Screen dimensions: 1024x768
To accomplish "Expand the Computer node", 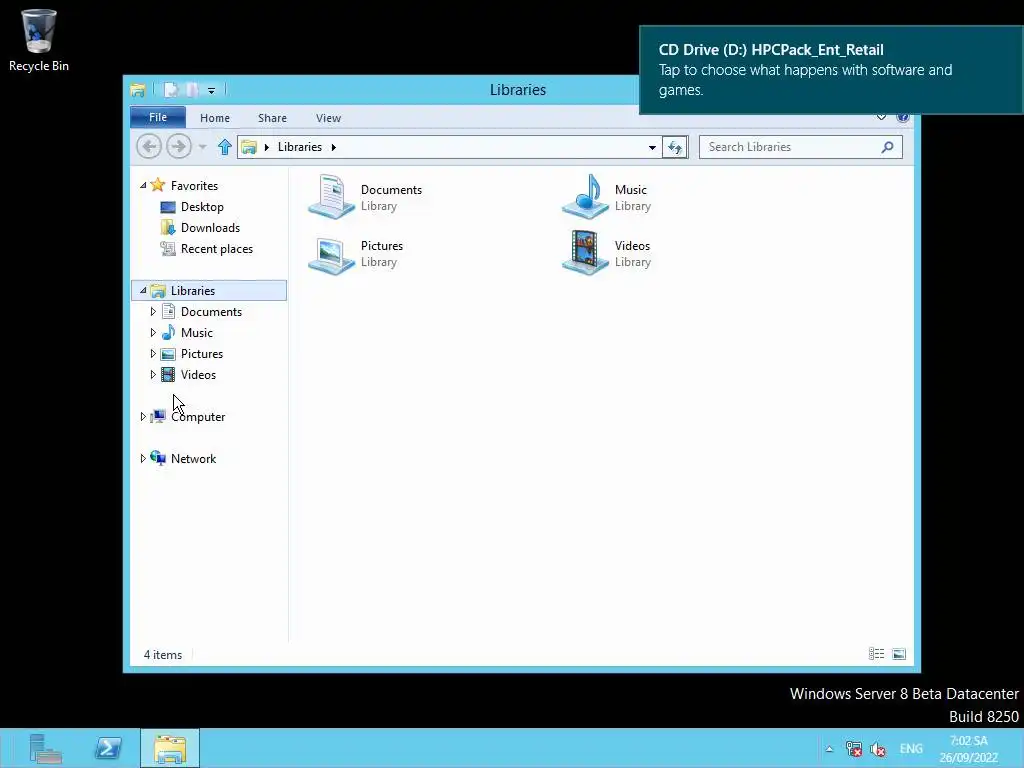I will coord(143,417).
